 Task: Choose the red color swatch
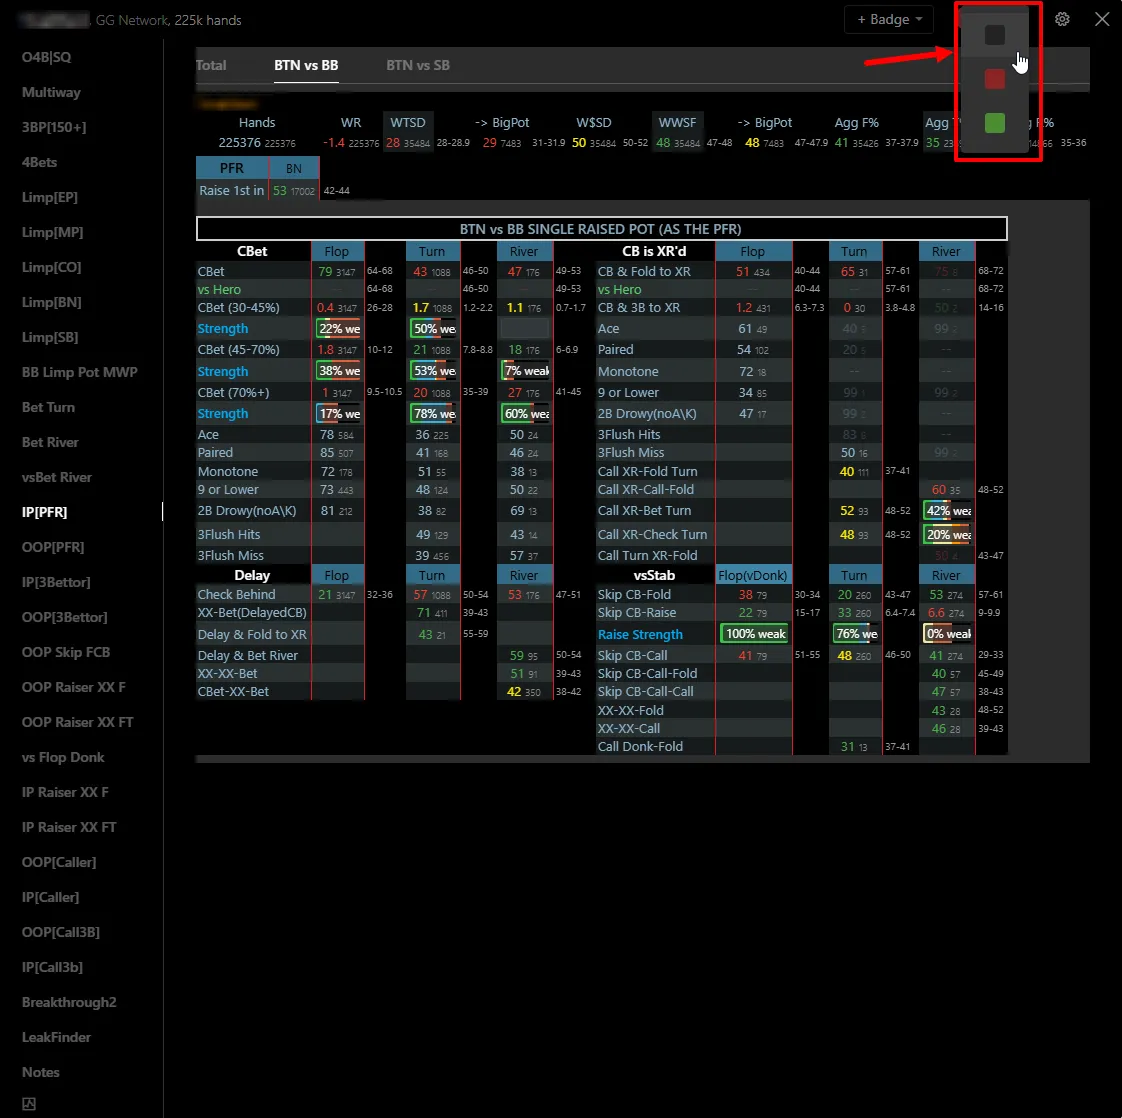point(994,79)
